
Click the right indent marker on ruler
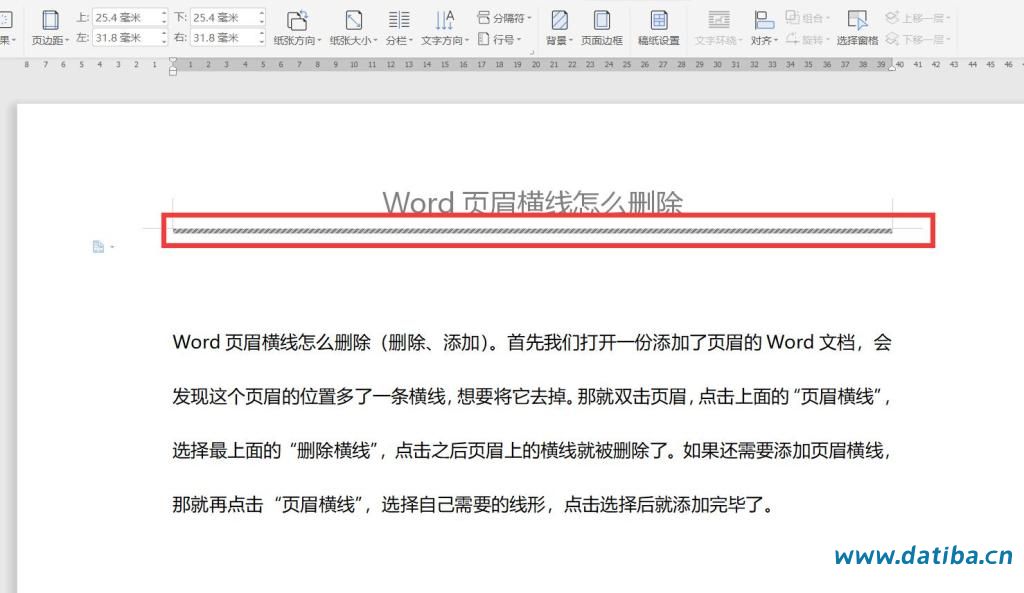pos(892,67)
